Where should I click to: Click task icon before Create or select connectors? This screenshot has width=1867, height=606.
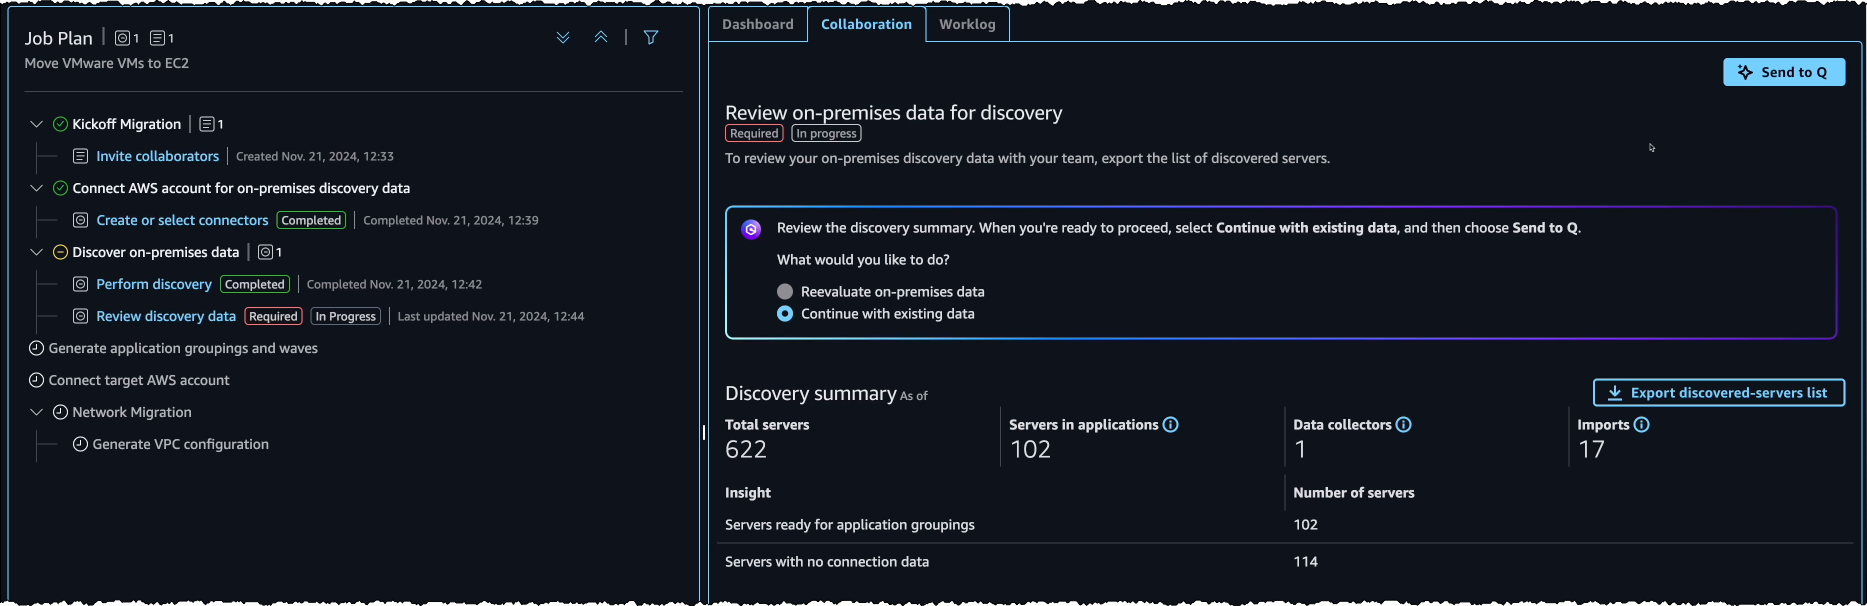(x=81, y=220)
